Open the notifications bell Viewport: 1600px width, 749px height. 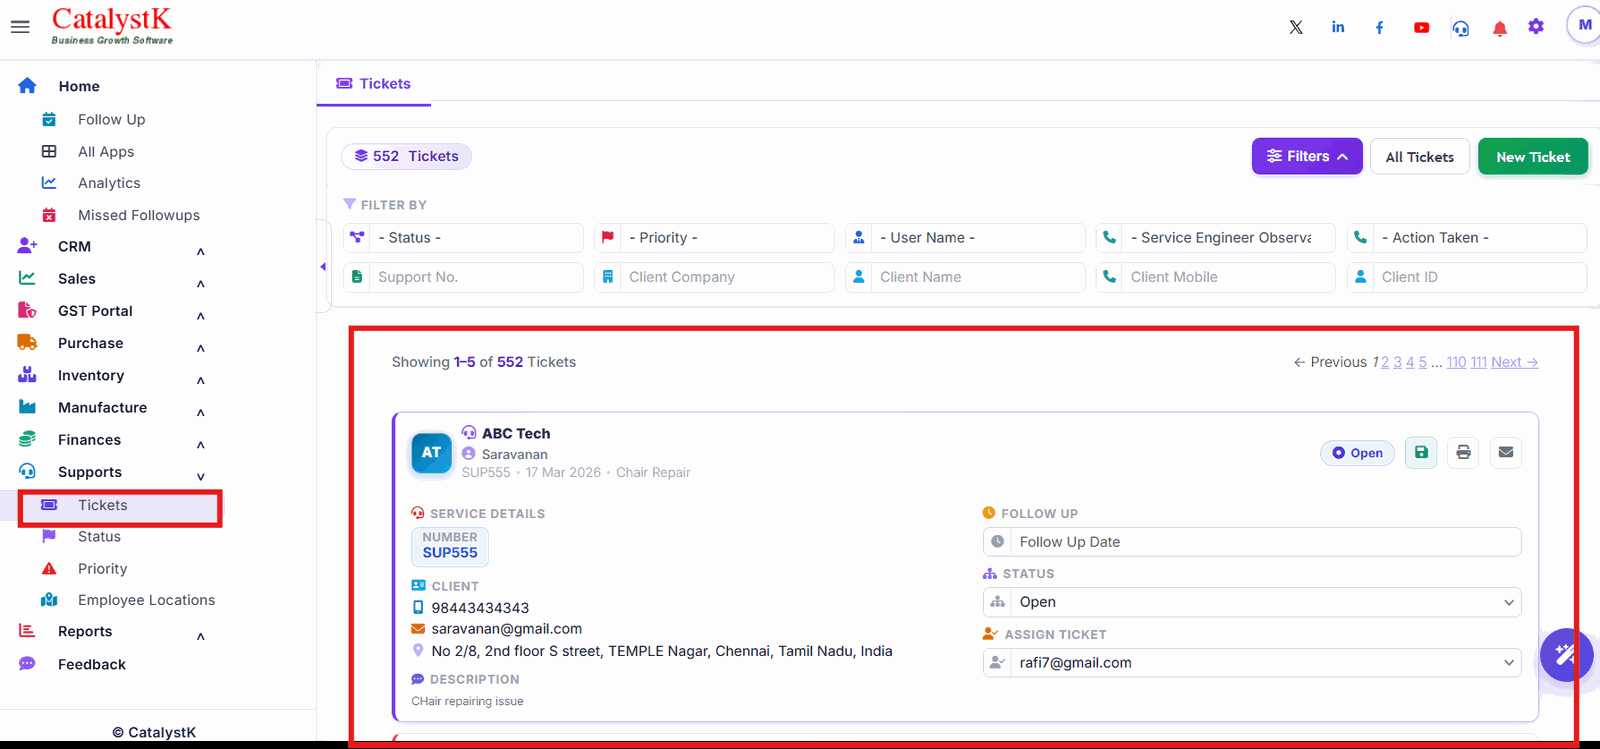click(1500, 28)
